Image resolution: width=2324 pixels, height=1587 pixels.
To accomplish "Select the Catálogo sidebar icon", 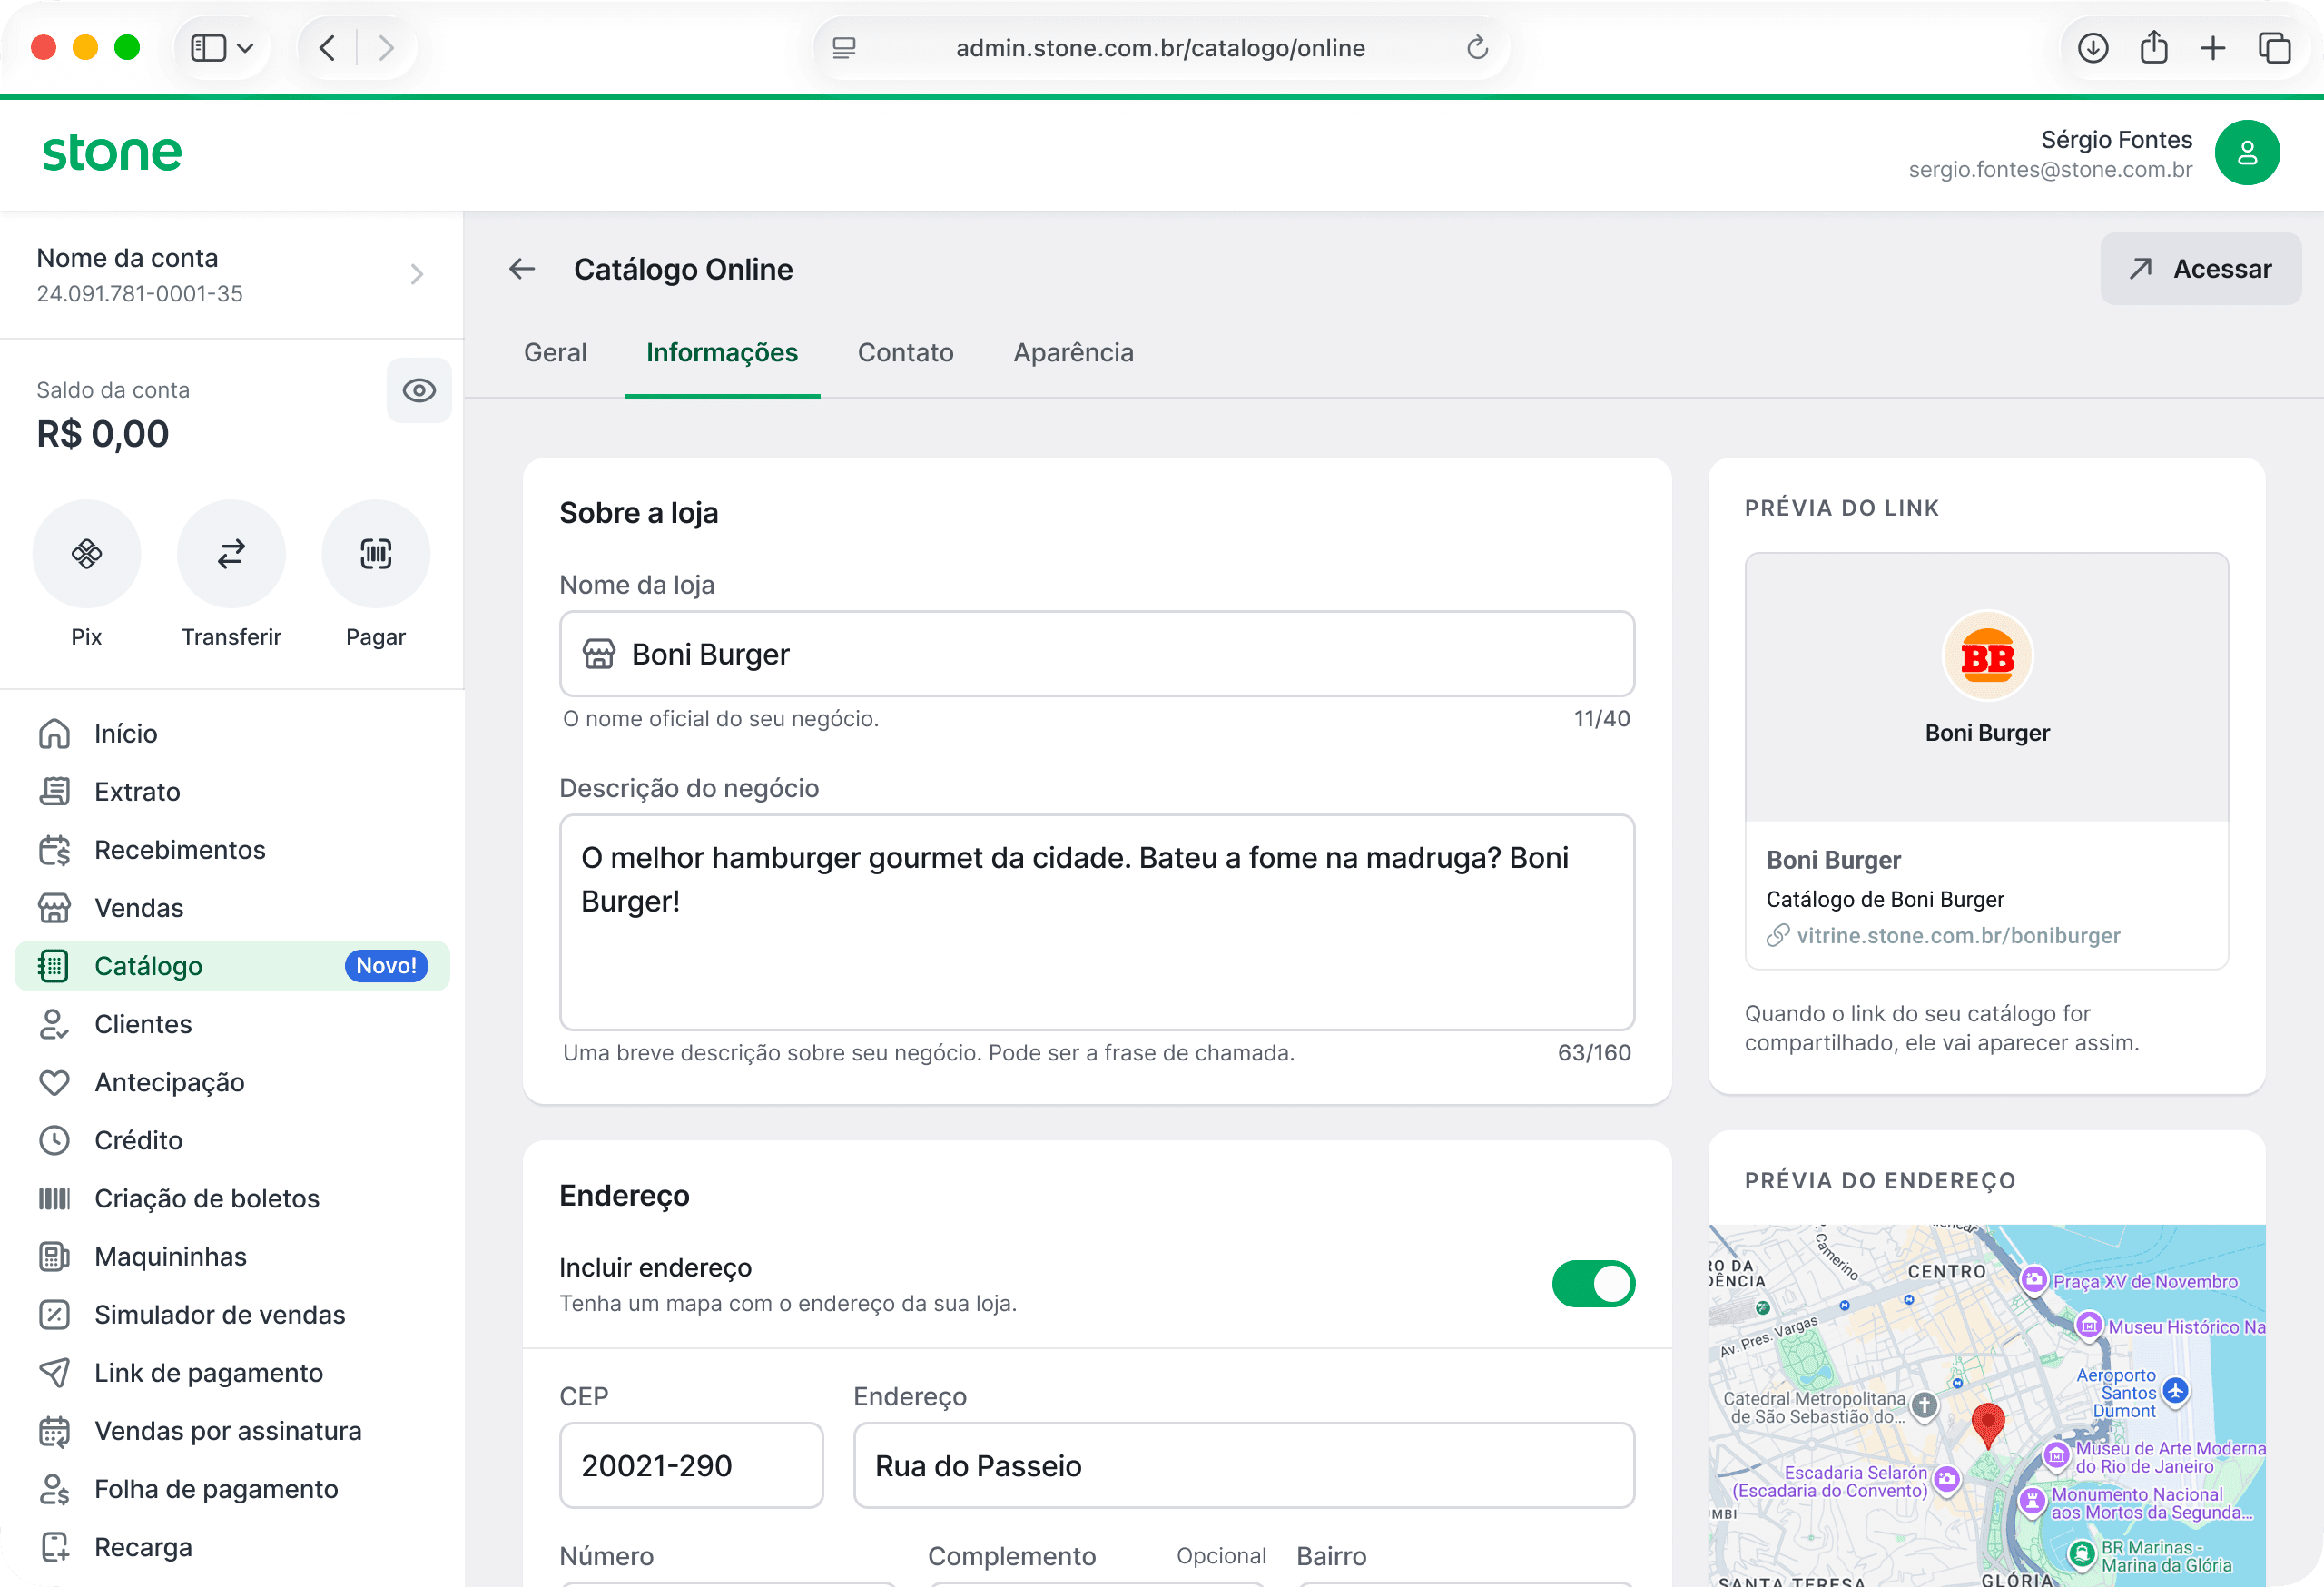I will click(x=54, y=966).
